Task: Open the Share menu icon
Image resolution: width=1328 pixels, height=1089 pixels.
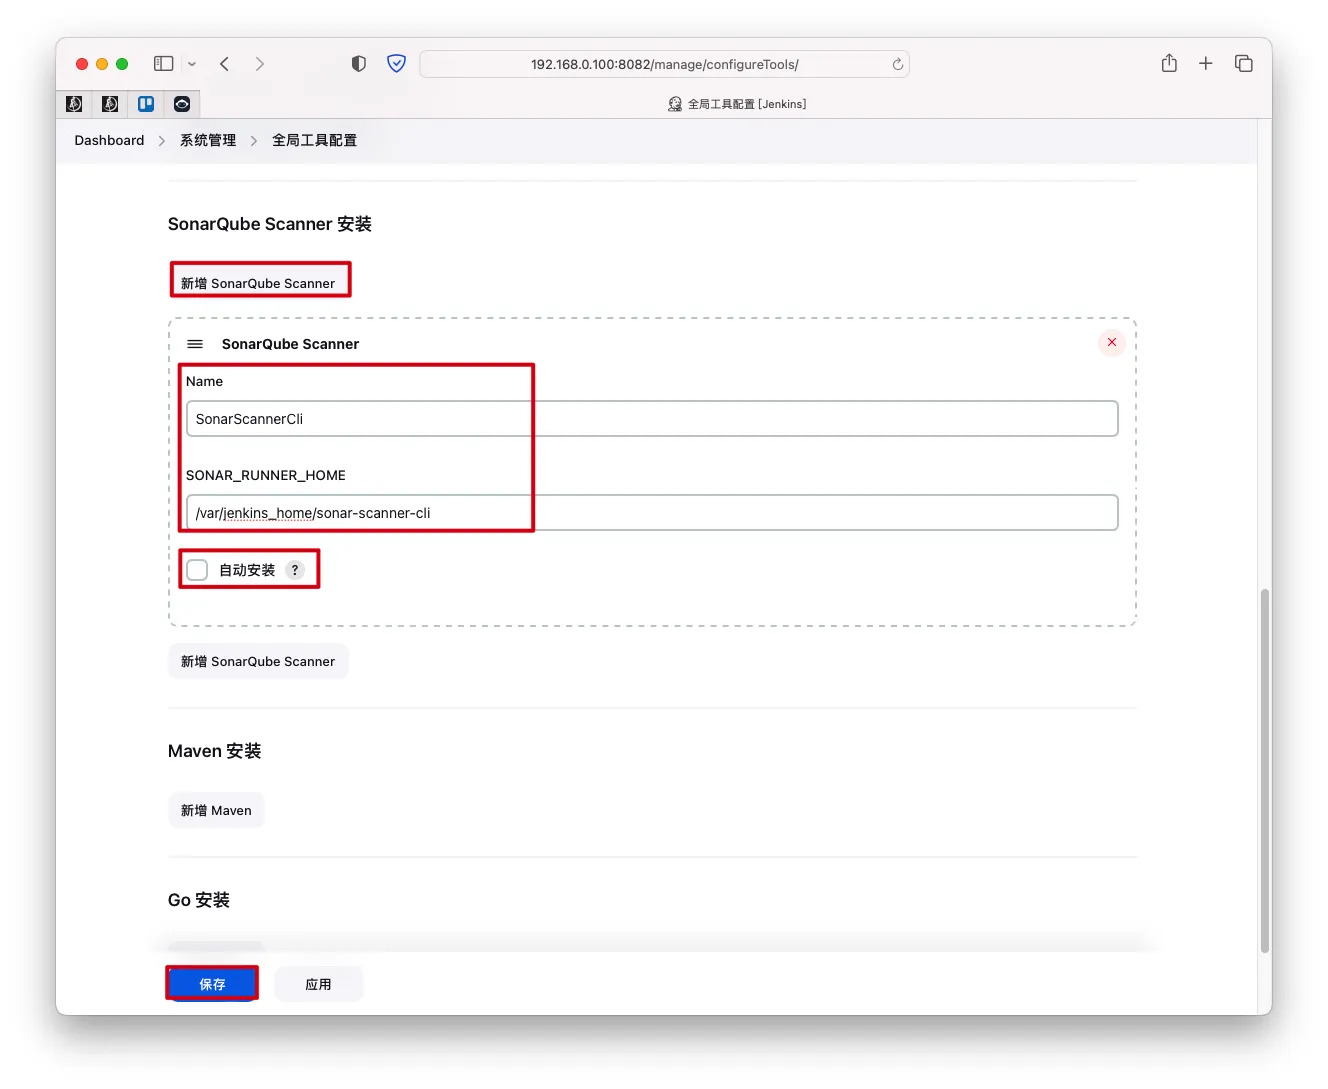Action: tap(1169, 63)
